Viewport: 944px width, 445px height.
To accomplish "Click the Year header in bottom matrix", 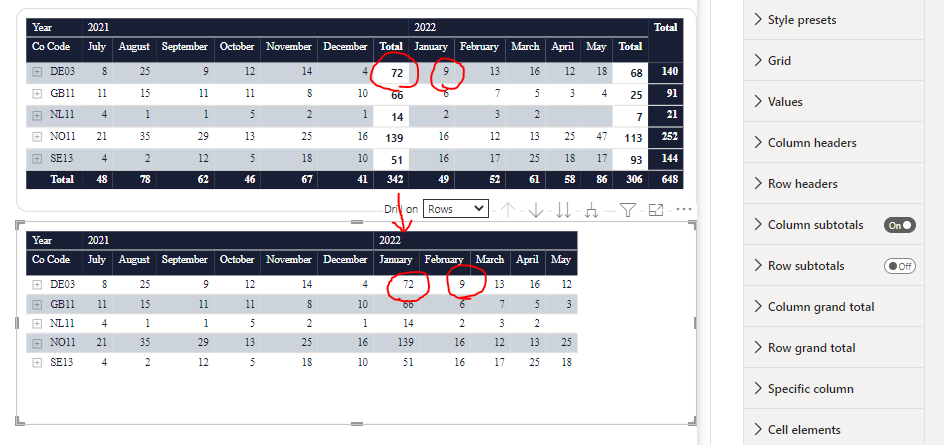I will coord(42,240).
